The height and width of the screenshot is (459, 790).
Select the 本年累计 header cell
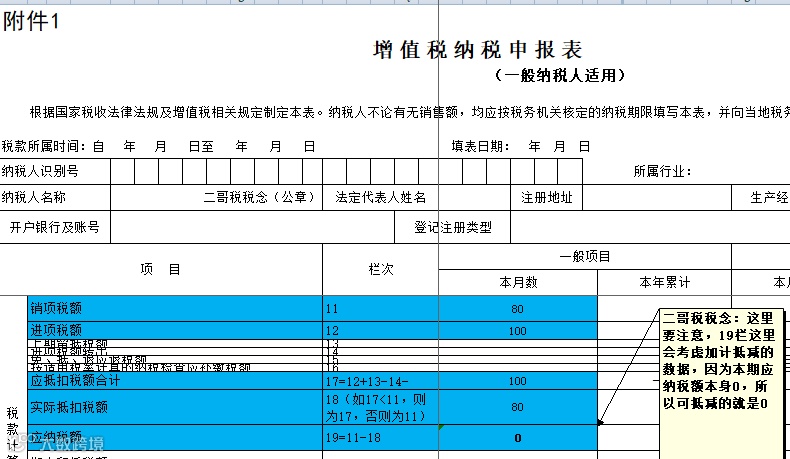pos(665,282)
